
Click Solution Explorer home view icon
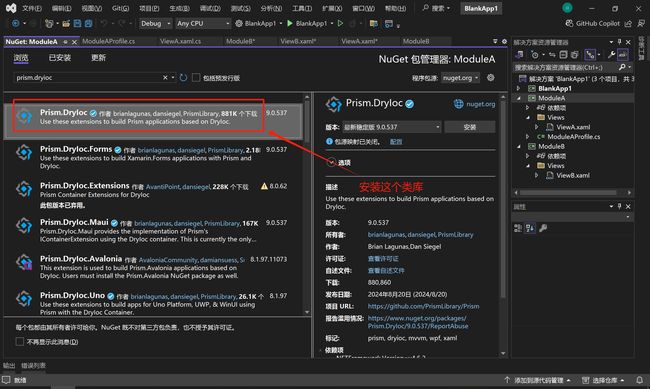(x=519, y=54)
